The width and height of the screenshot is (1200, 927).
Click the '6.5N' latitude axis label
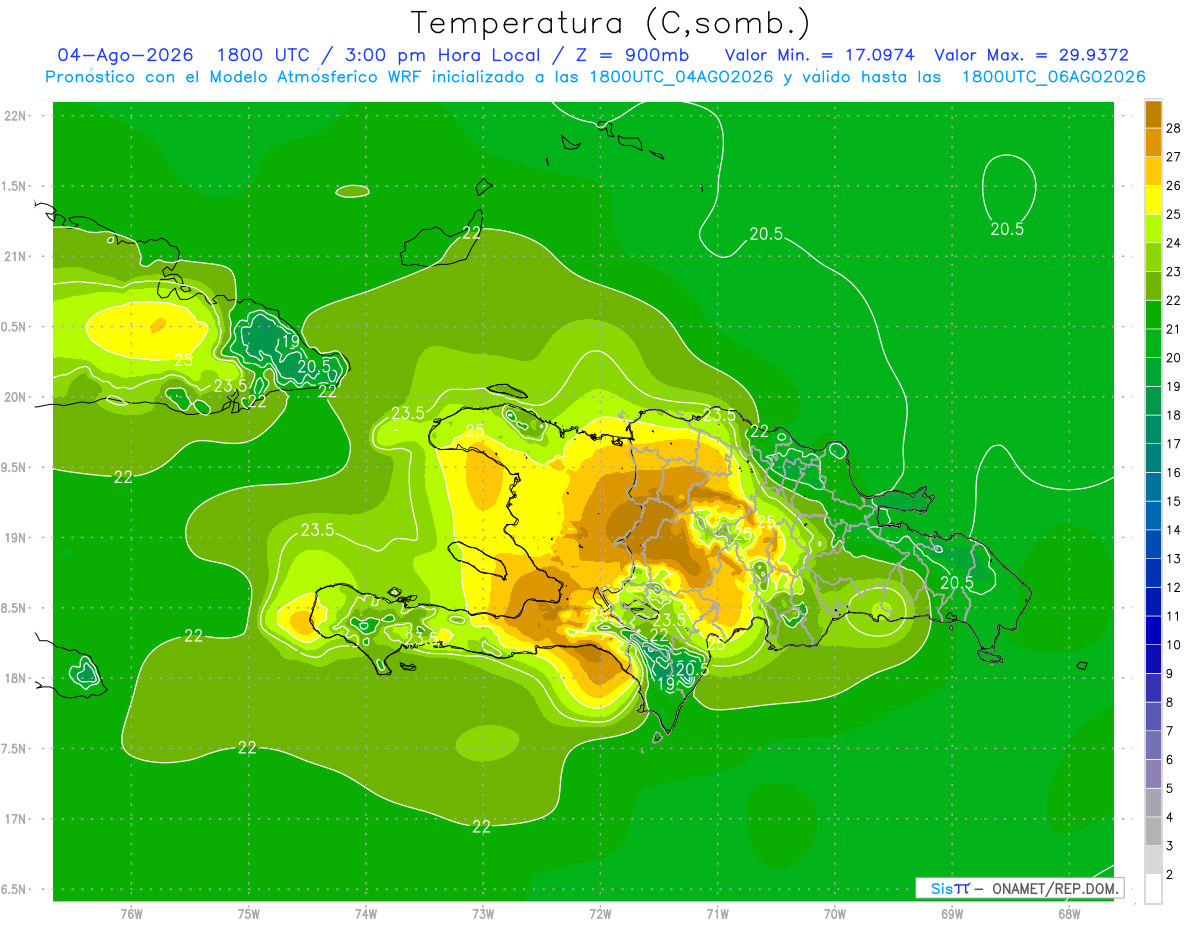click(x=15, y=890)
